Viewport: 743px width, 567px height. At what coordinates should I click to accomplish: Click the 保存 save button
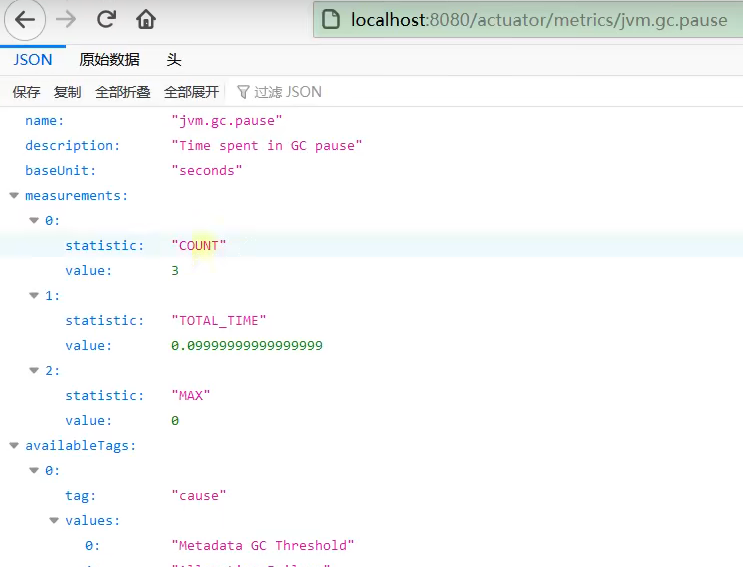(26, 92)
